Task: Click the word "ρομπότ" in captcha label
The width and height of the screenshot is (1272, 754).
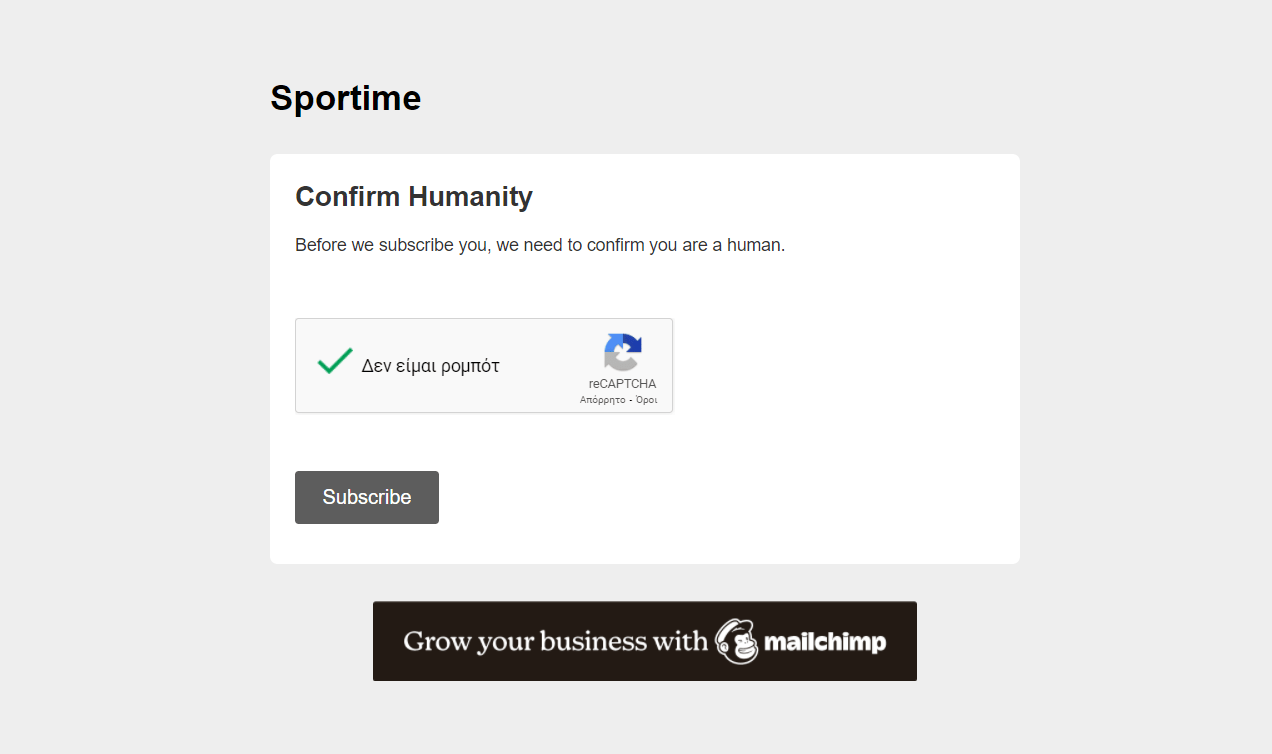Action: (x=467, y=366)
